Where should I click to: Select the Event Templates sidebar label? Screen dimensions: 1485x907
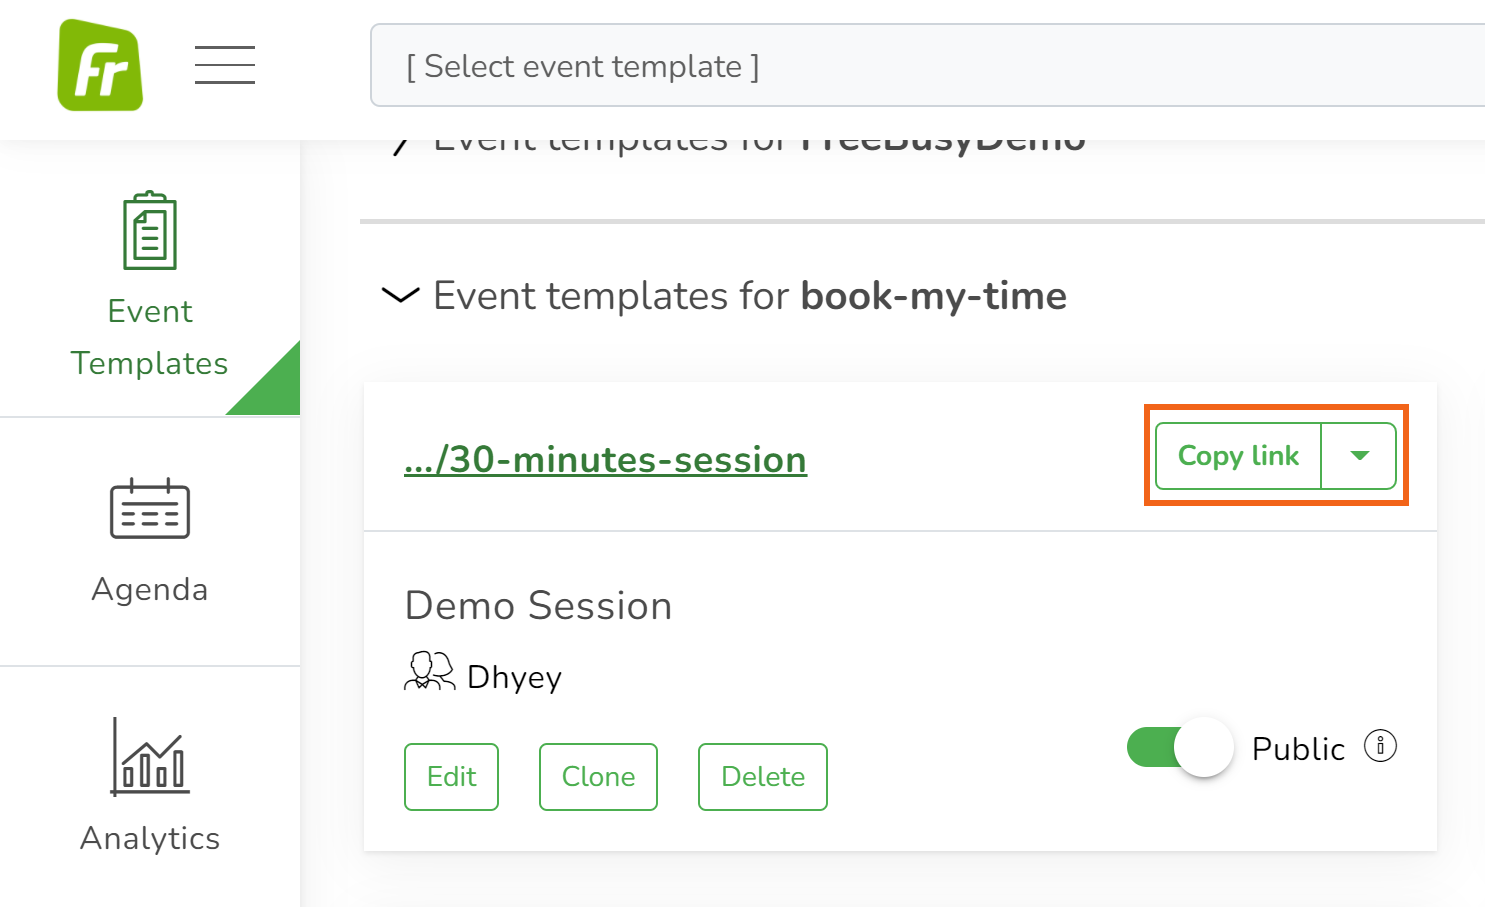150,337
